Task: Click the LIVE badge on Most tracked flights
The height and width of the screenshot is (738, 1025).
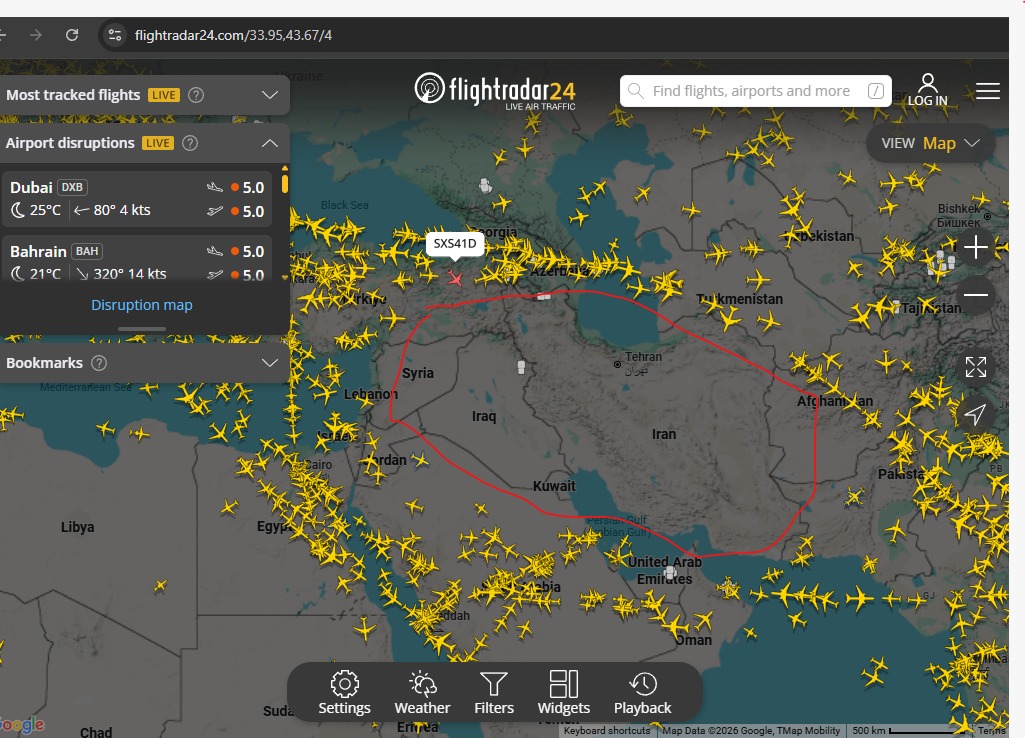Action: point(163,95)
